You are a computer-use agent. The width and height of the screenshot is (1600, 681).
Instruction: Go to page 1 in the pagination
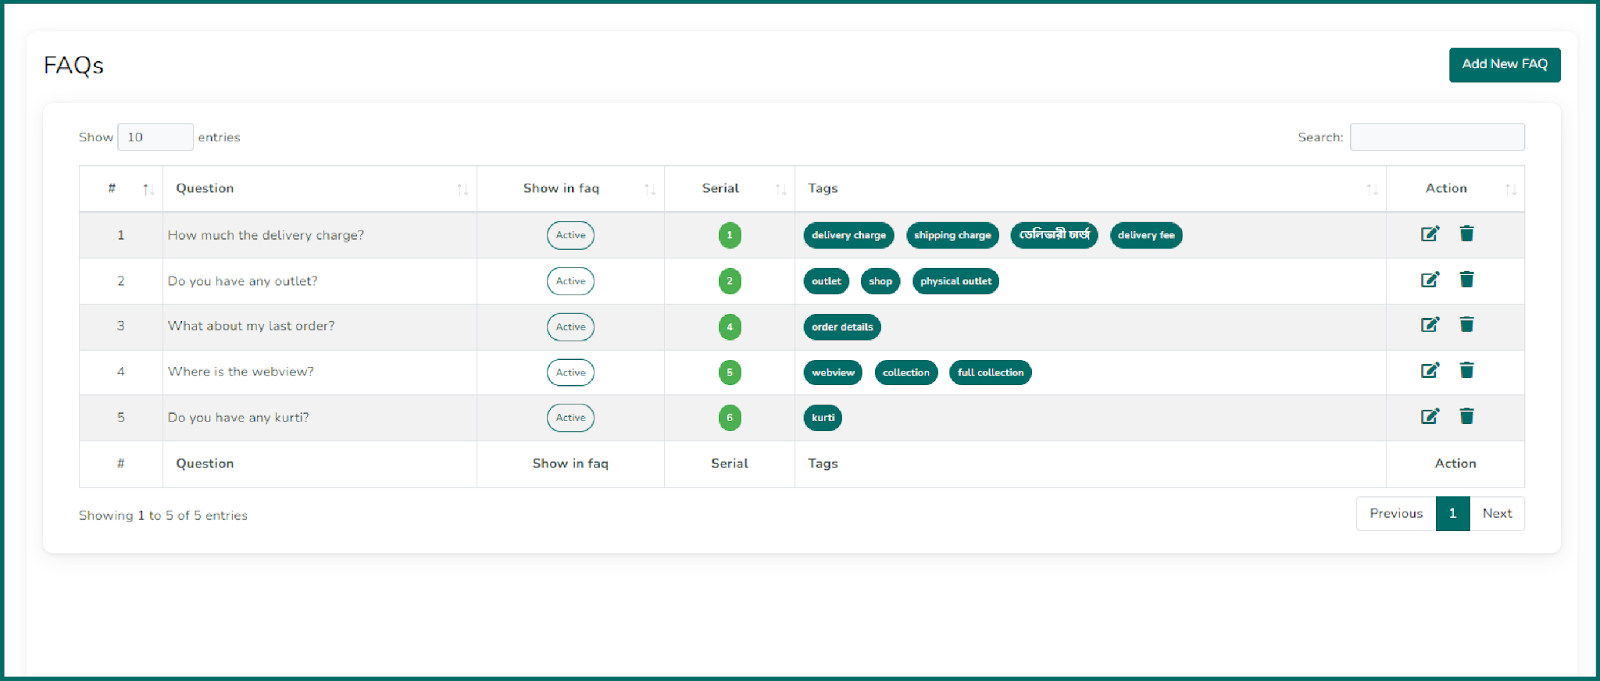pyautogui.click(x=1452, y=513)
